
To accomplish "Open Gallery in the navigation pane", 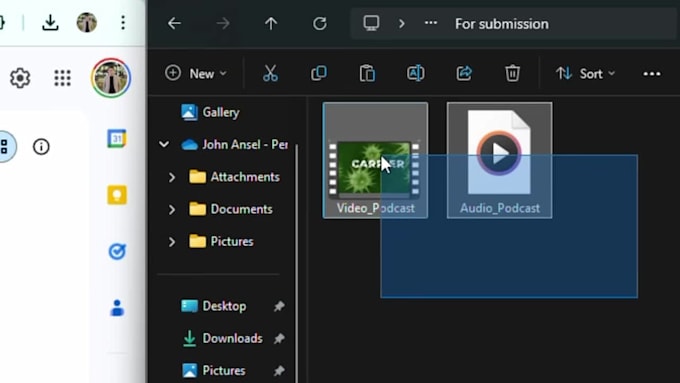I will (210, 112).
